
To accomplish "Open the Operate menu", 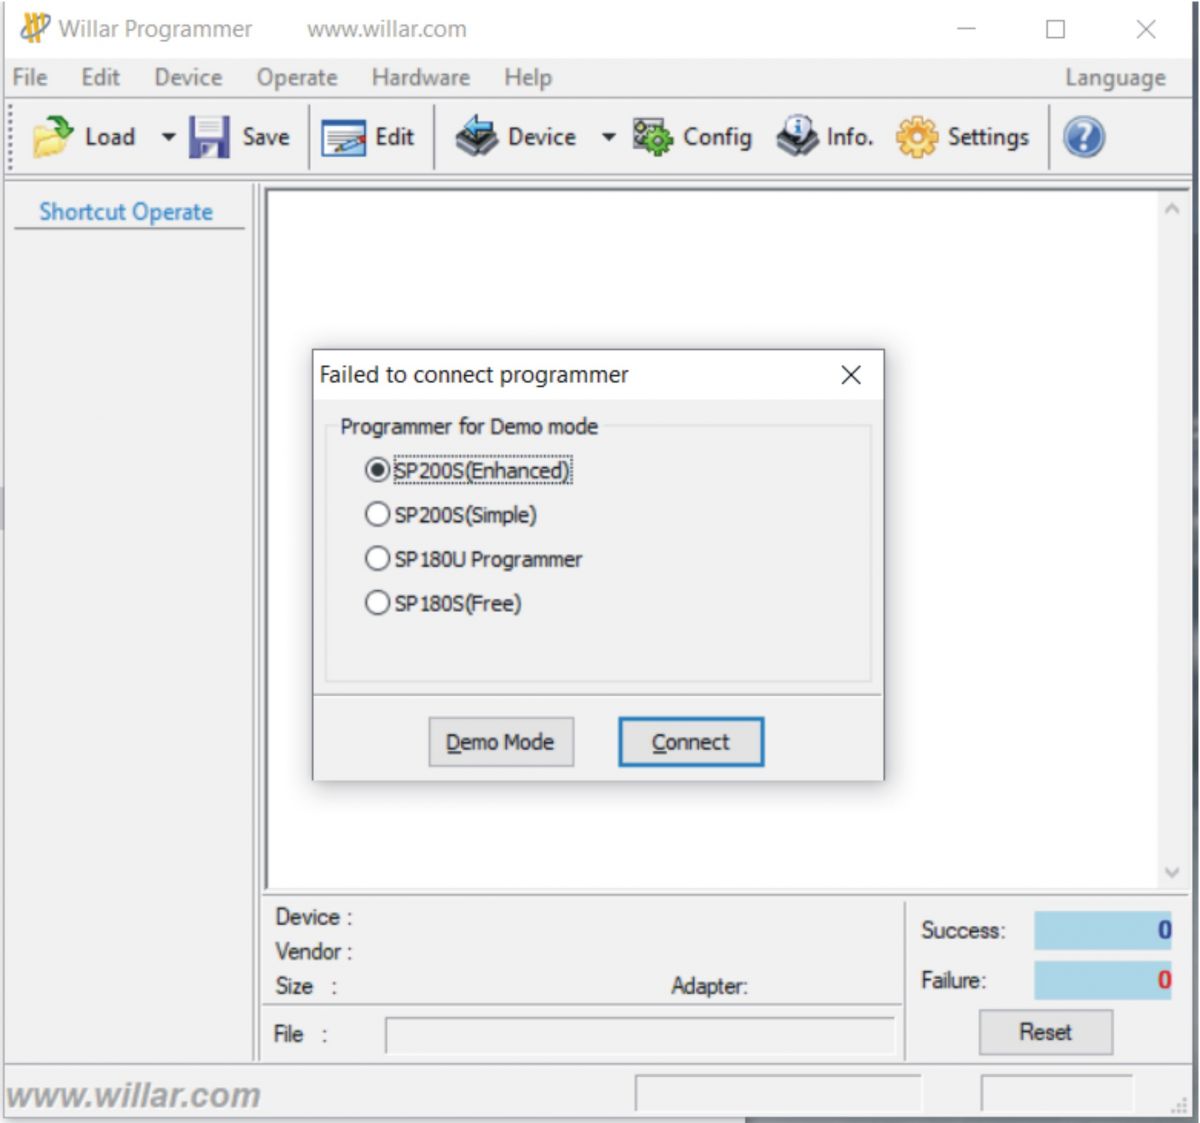I will [297, 77].
